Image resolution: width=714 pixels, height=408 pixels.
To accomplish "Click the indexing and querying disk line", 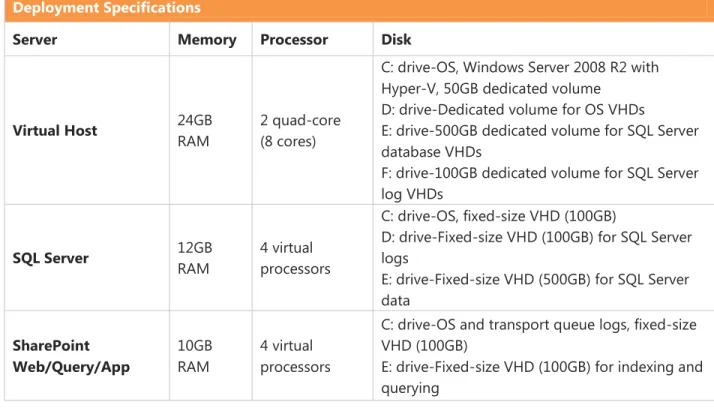I will coord(542,377).
